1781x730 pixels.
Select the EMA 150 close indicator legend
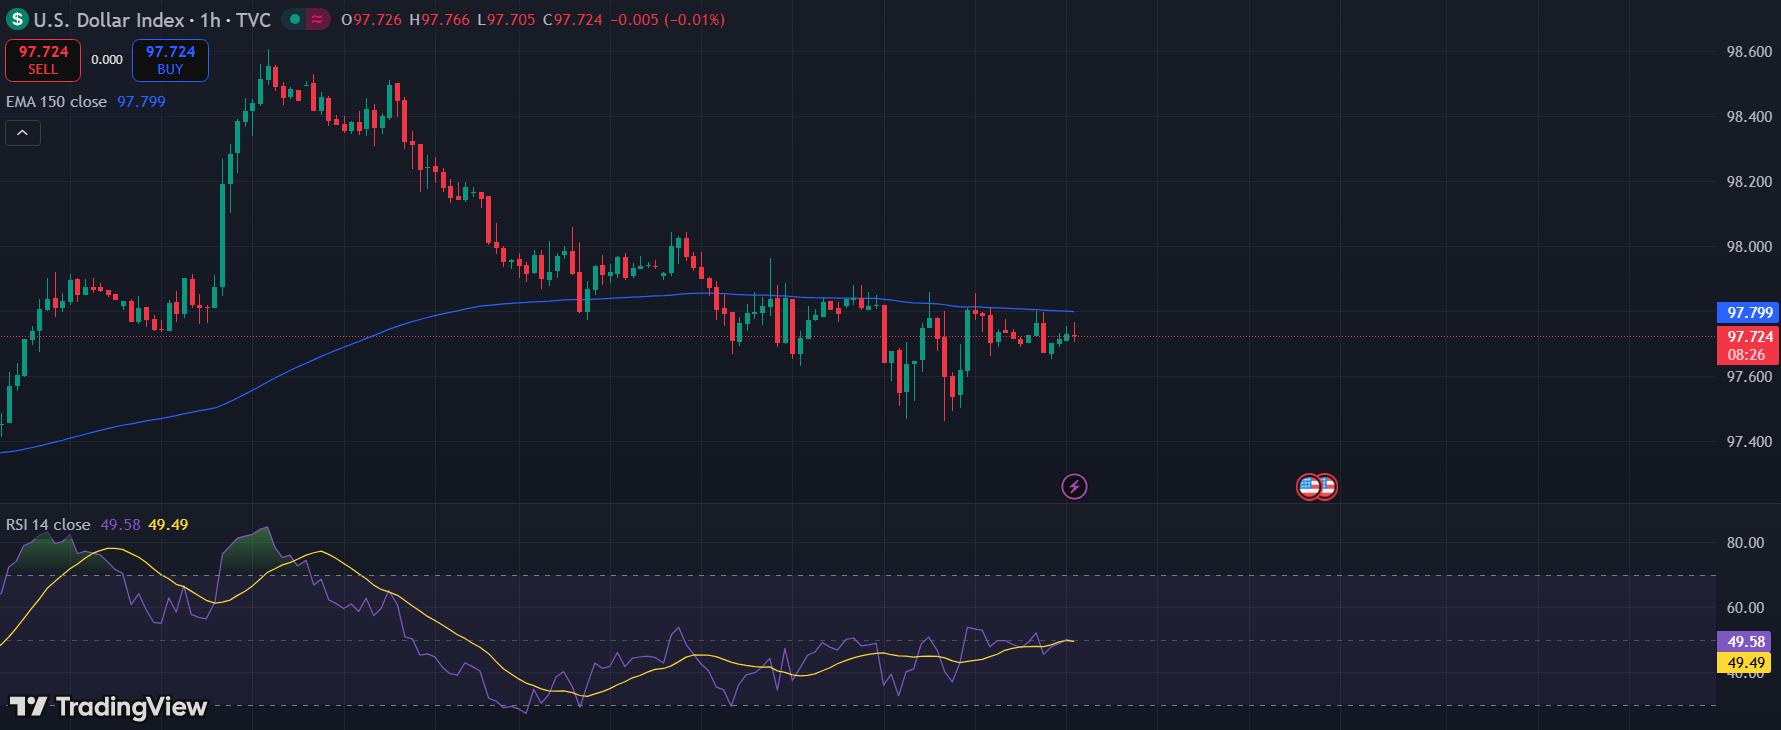pos(57,102)
